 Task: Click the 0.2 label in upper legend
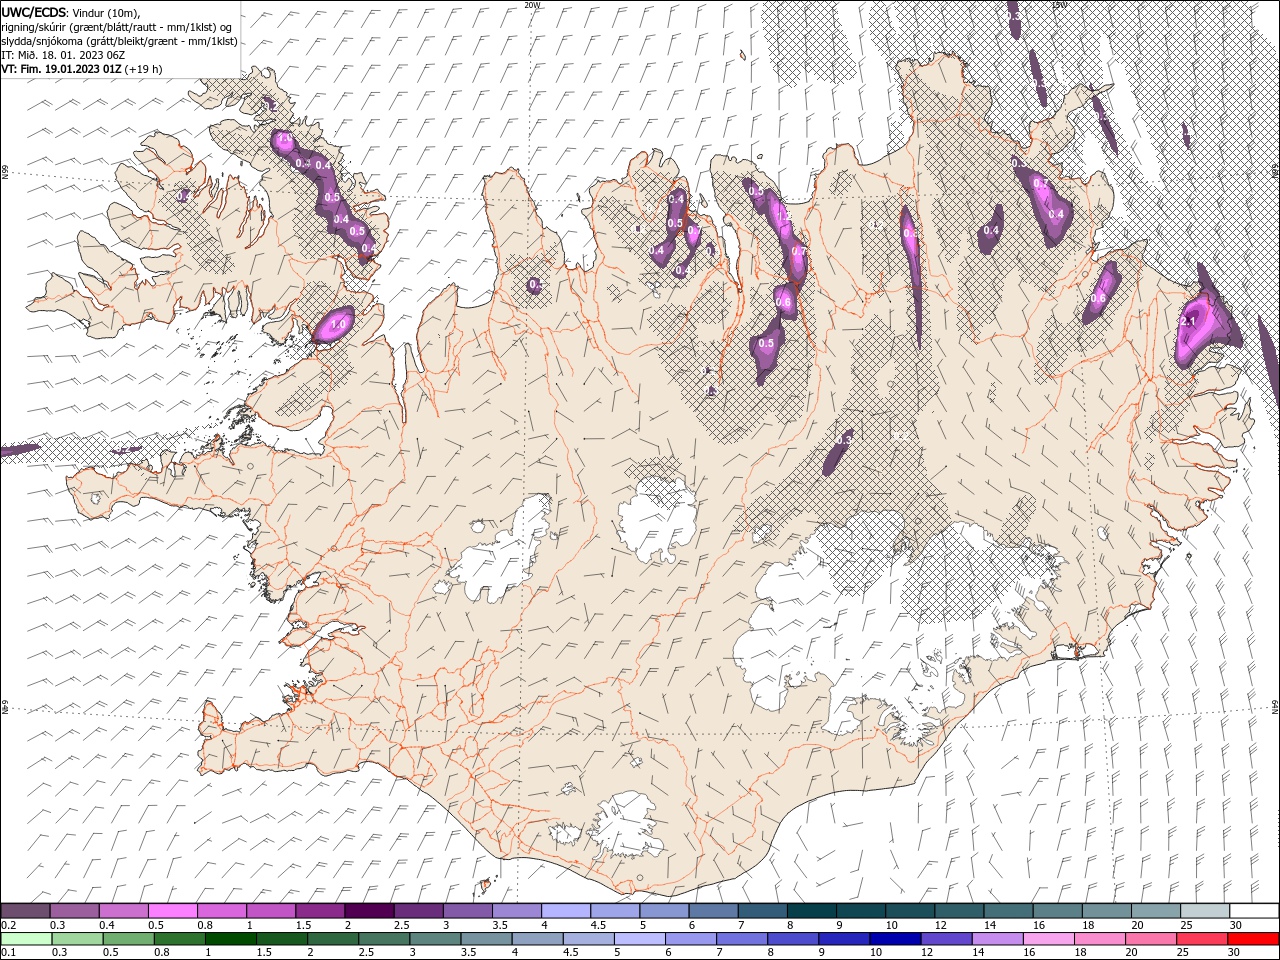pyautogui.click(x=8, y=925)
